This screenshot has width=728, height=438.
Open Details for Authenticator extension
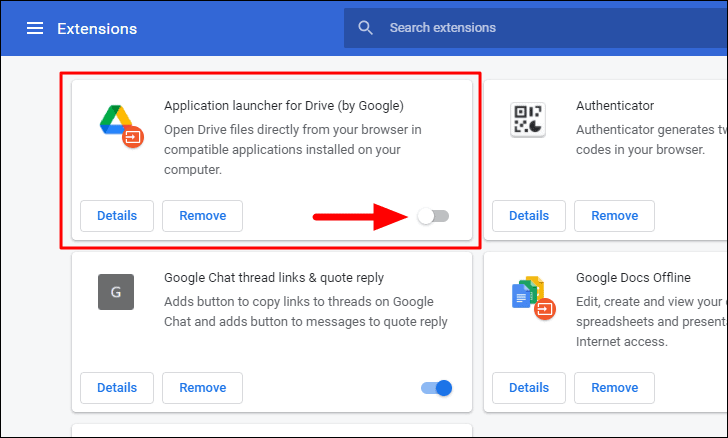(x=529, y=216)
